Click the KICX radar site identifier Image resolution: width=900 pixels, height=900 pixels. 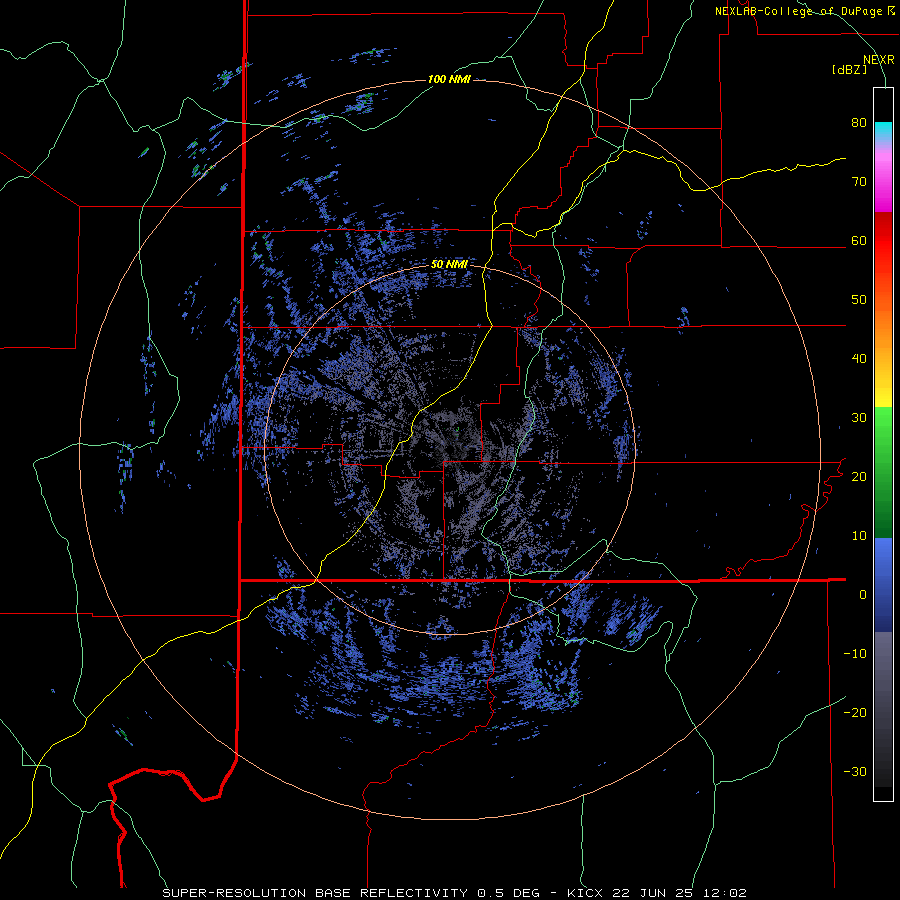(586, 893)
